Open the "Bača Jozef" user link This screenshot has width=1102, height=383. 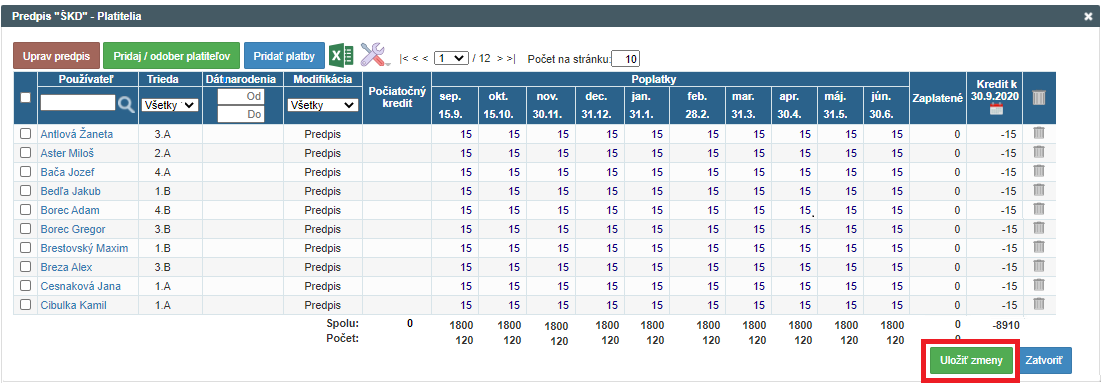[x=67, y=172]
